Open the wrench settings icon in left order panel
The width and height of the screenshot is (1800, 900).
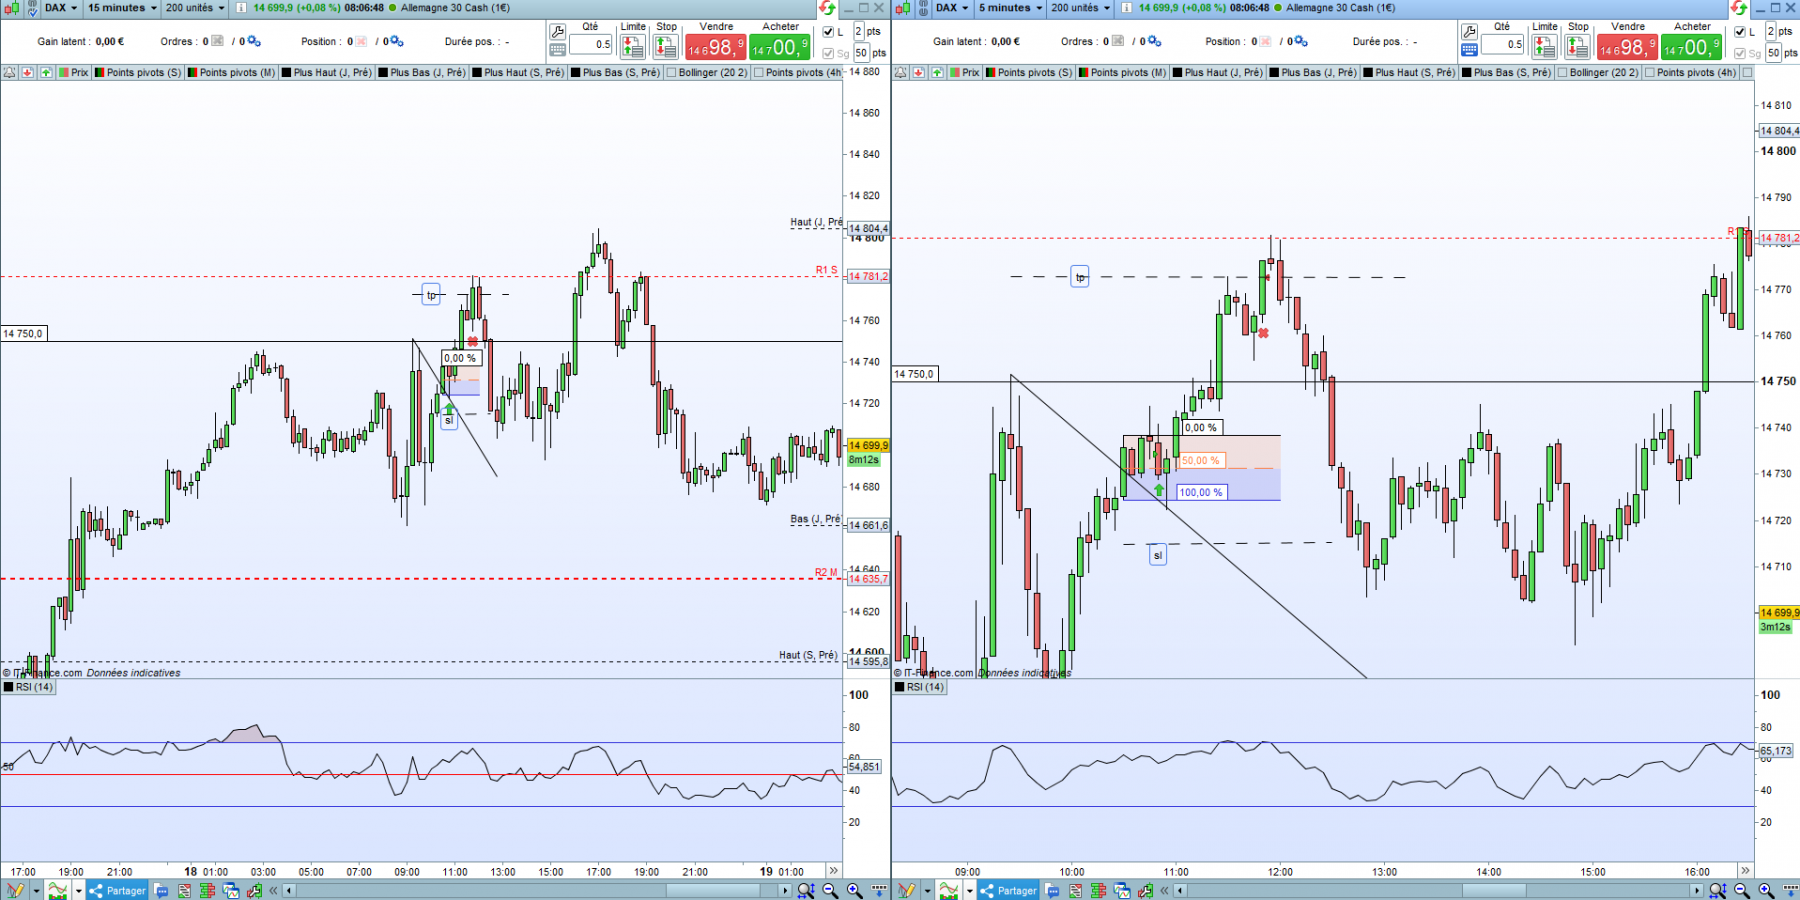tap(558, 32)
